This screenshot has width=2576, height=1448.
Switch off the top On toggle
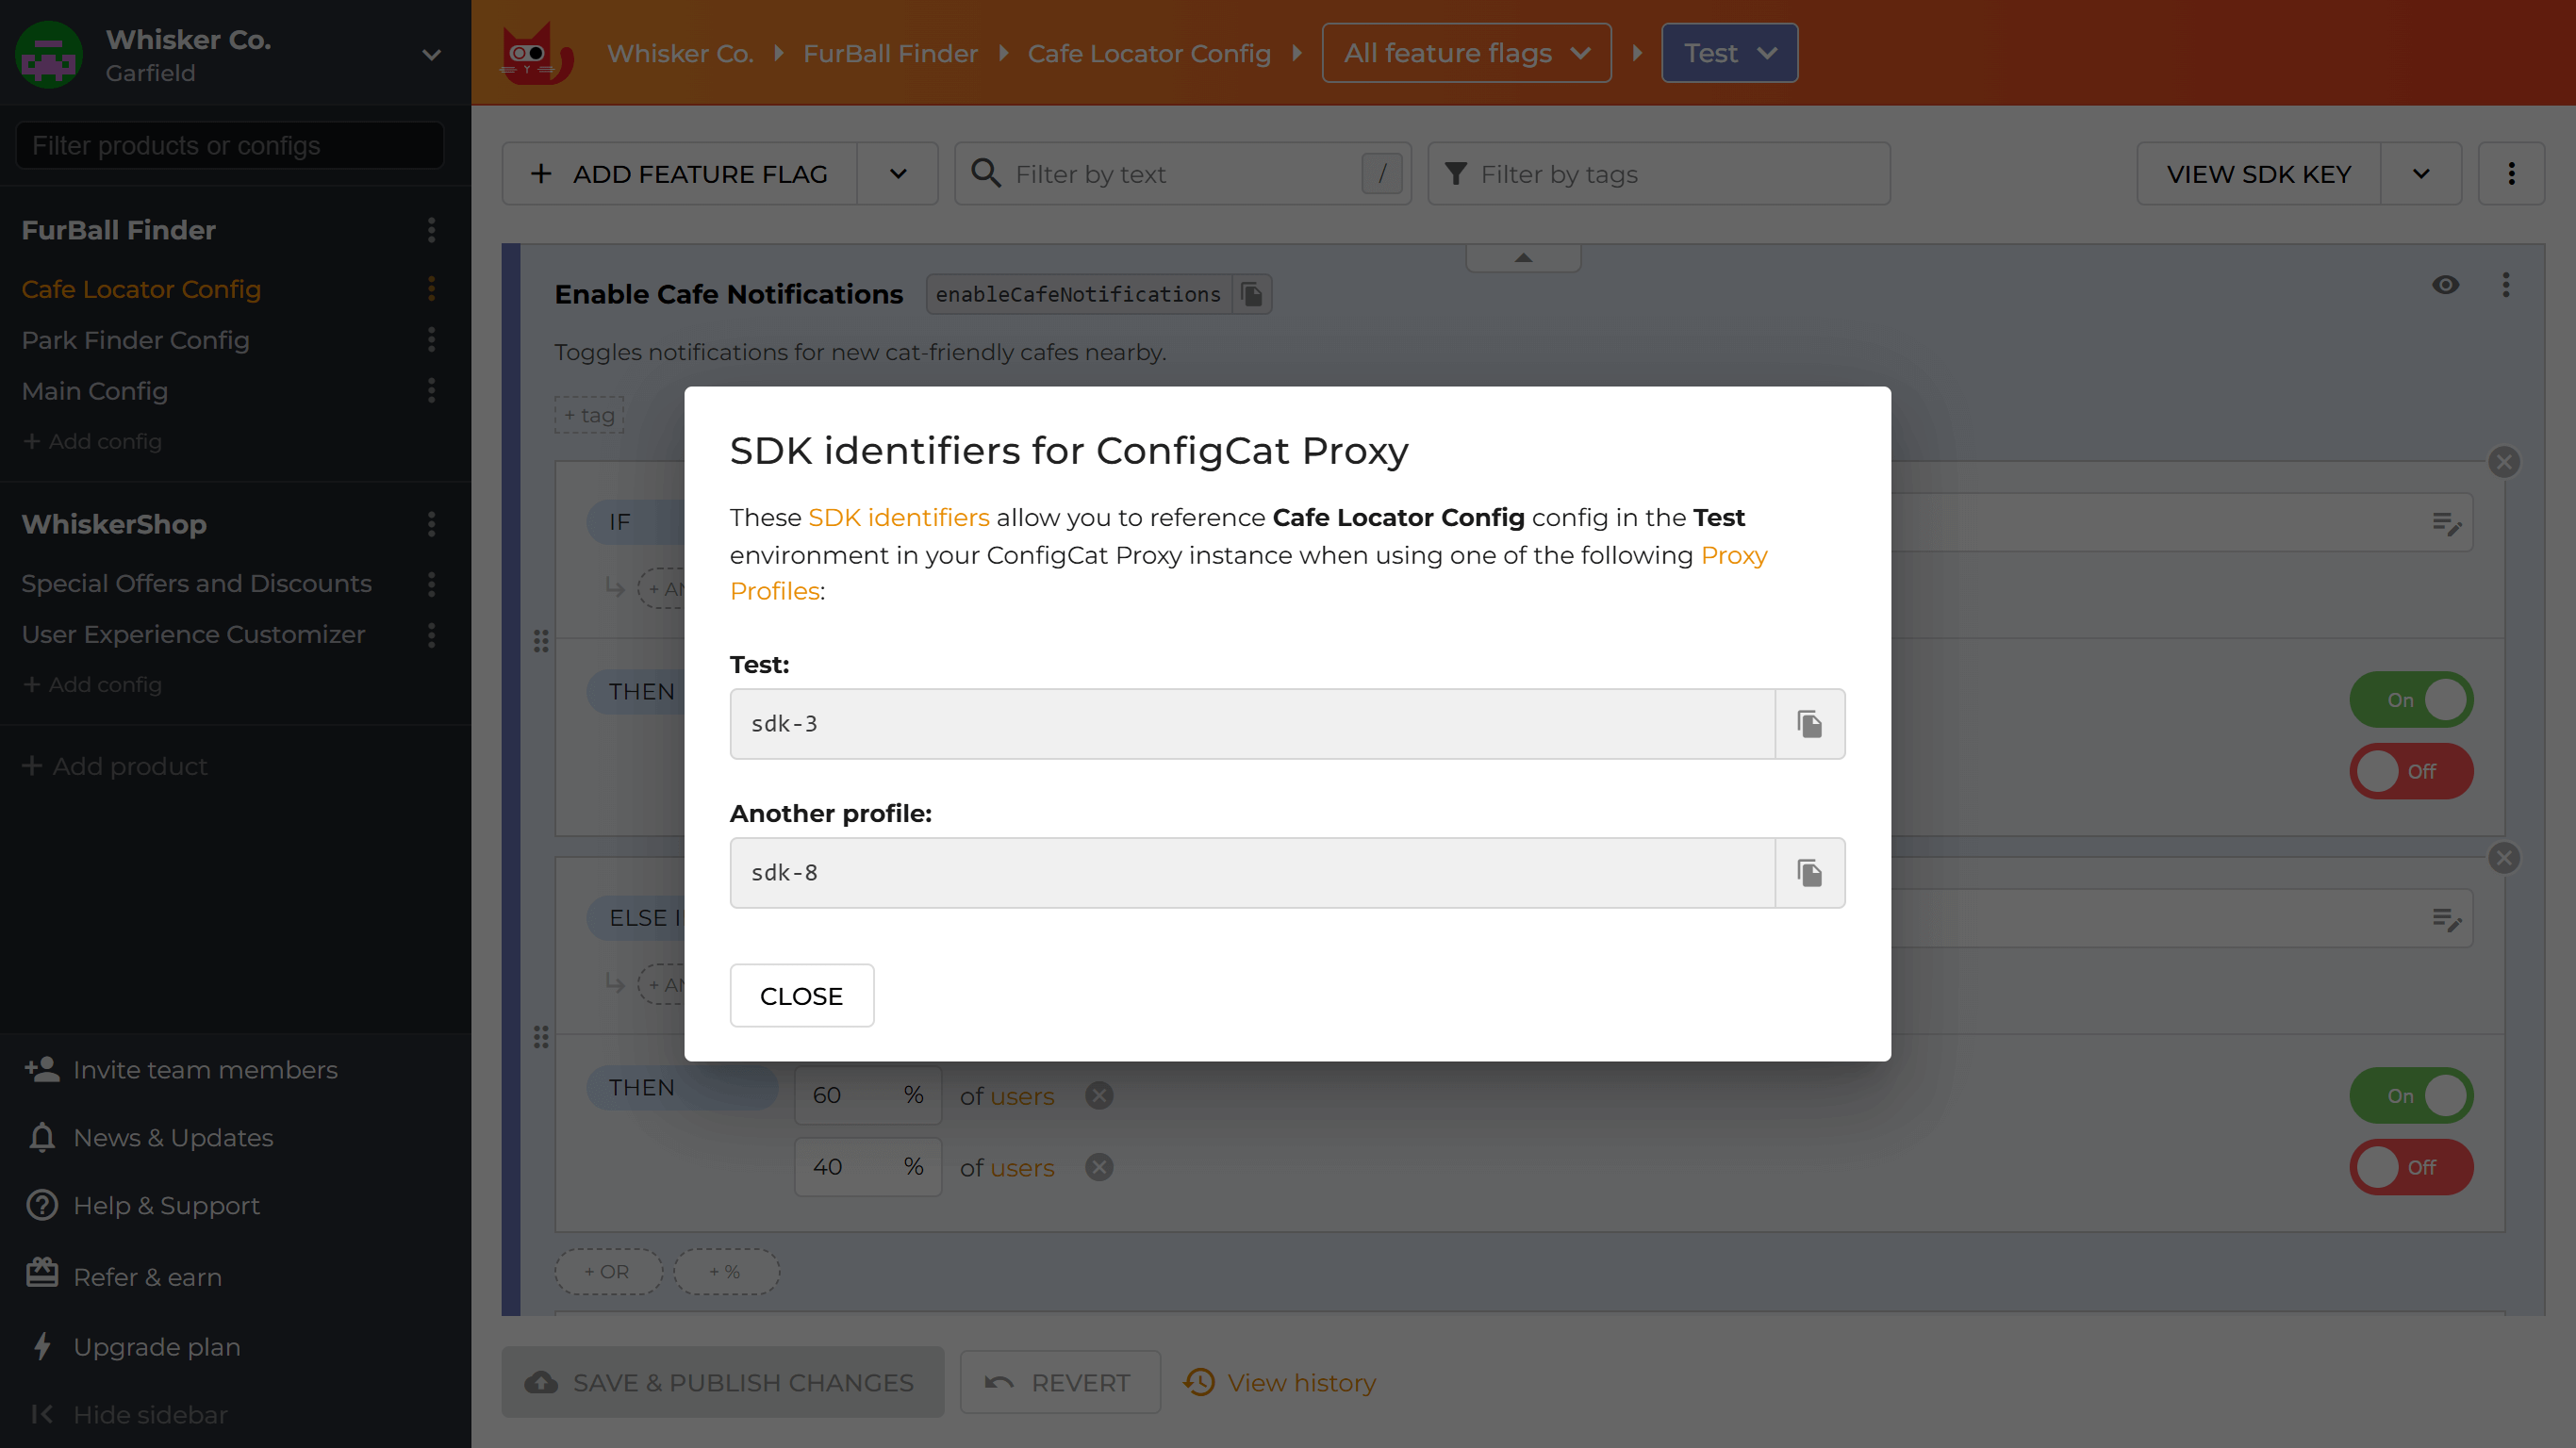(x=2411, y=699)
